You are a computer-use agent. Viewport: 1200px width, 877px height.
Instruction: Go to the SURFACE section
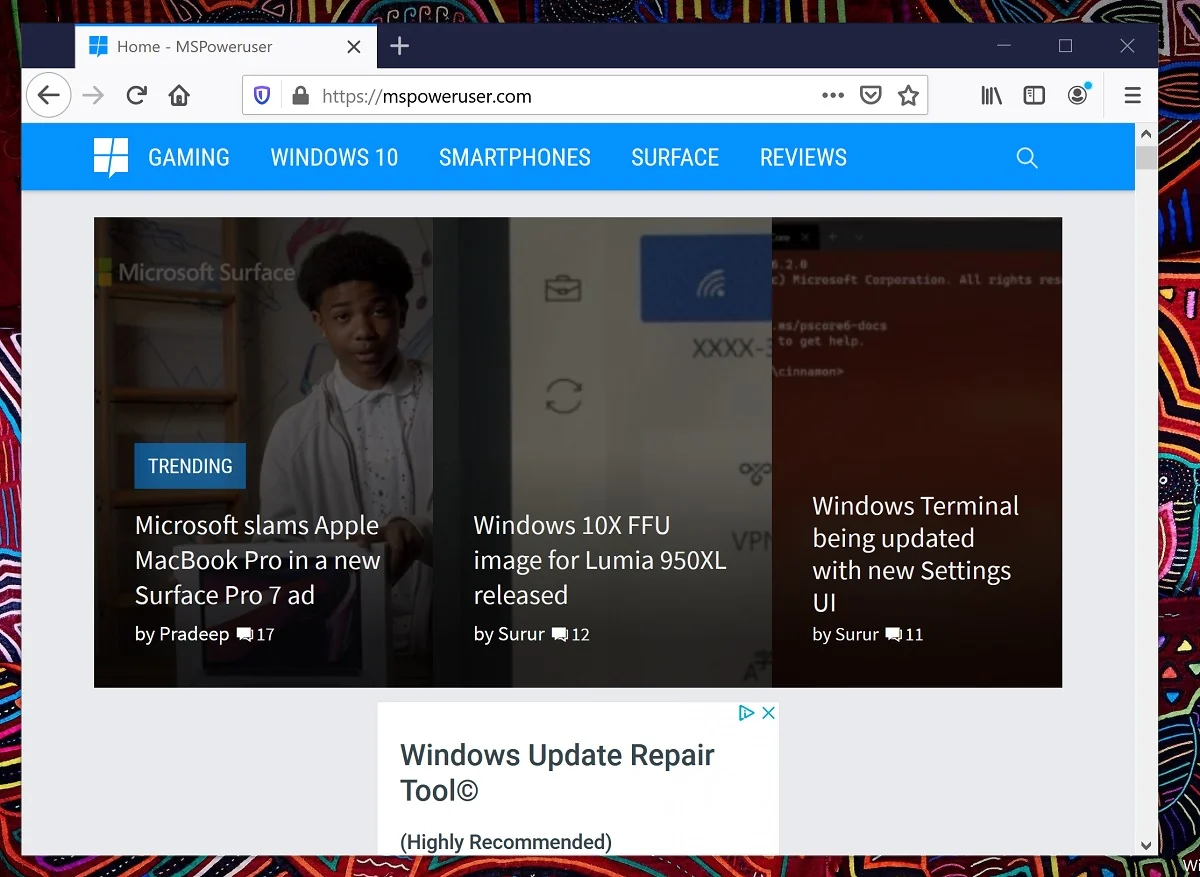pos(675,158)
